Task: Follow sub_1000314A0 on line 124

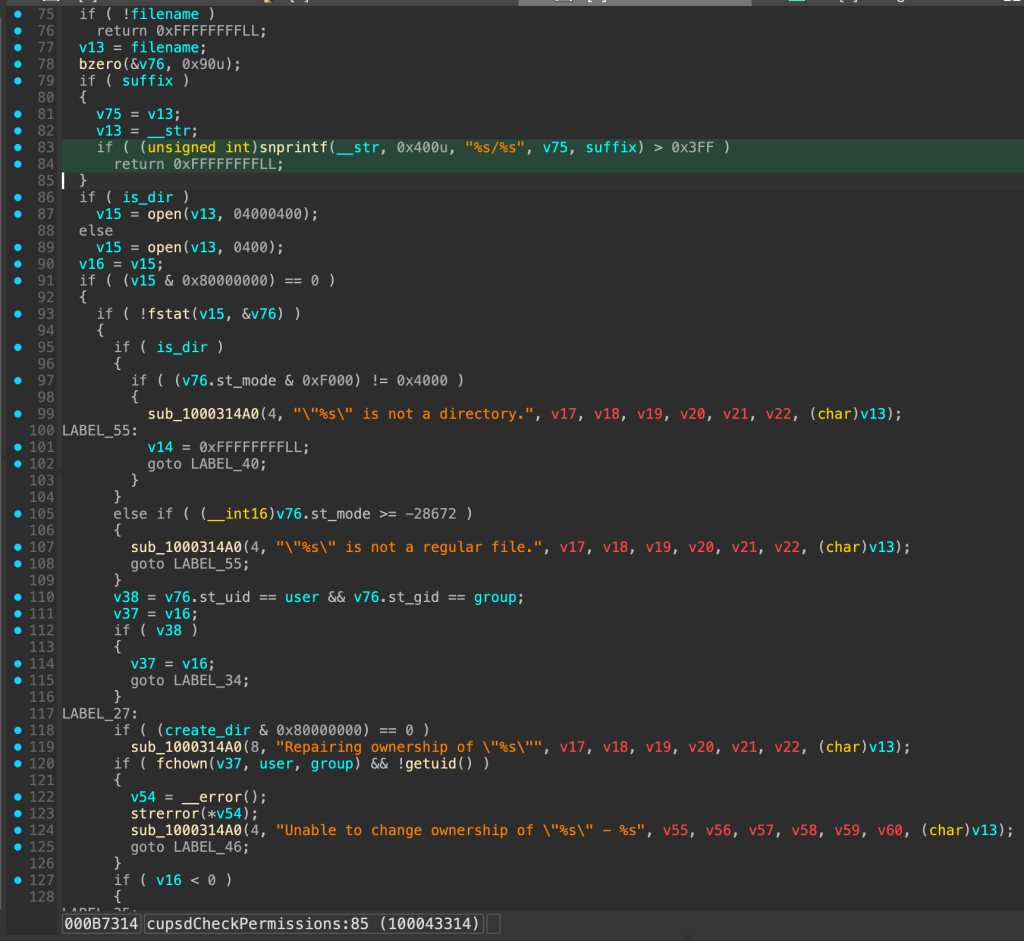Action: [186, 830]
